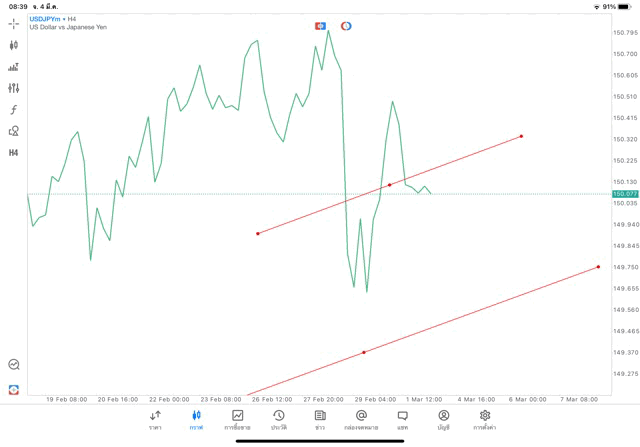Open the history (ประวัติ) tab
Image resolution: width=640 pixels, height=447 pixels.
278,419
